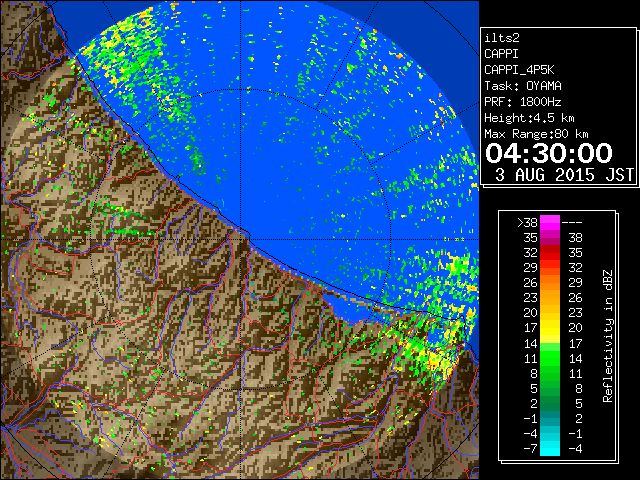Pick the magenta >38 dBZ color swatch

click(x=550, y=223)
